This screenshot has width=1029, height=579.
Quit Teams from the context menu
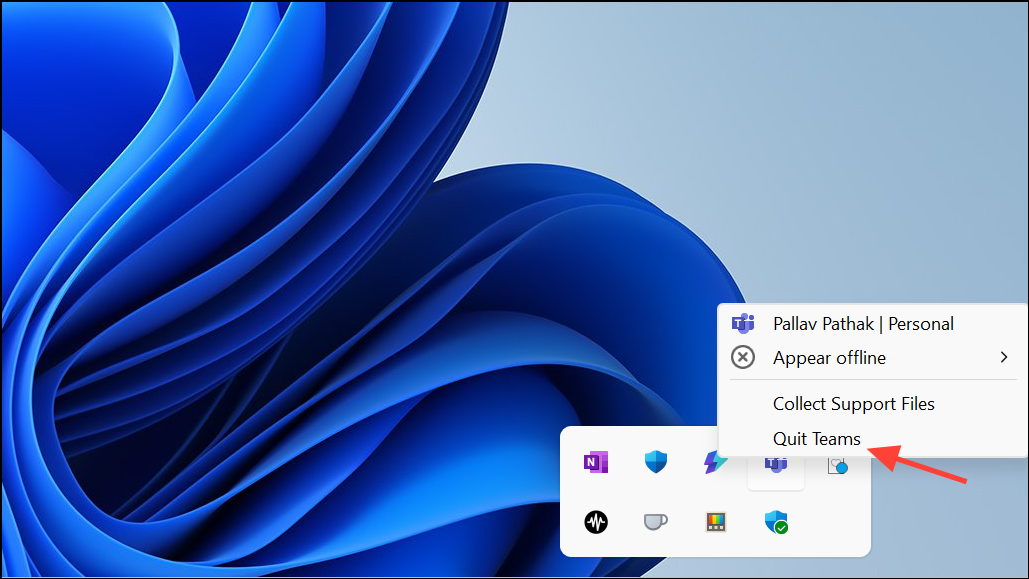[x=816, y=438]
